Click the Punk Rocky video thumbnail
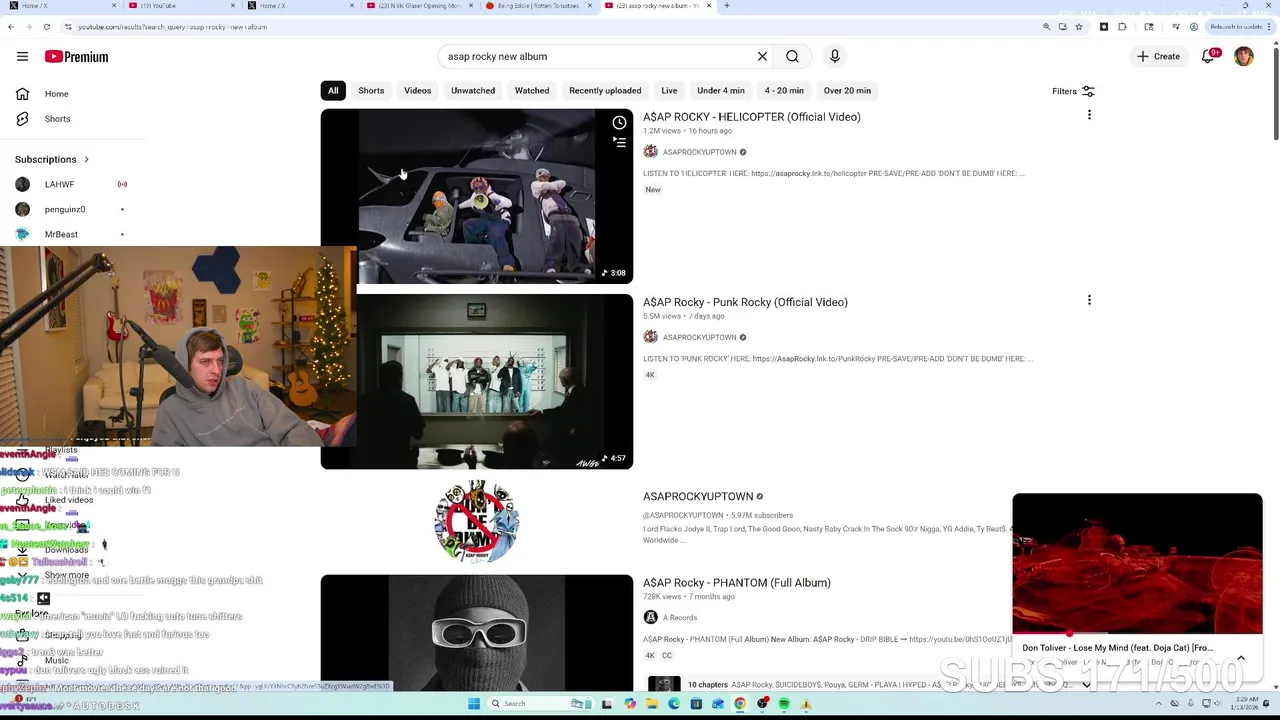This screenshot has width=1280, height=720. 476,381
